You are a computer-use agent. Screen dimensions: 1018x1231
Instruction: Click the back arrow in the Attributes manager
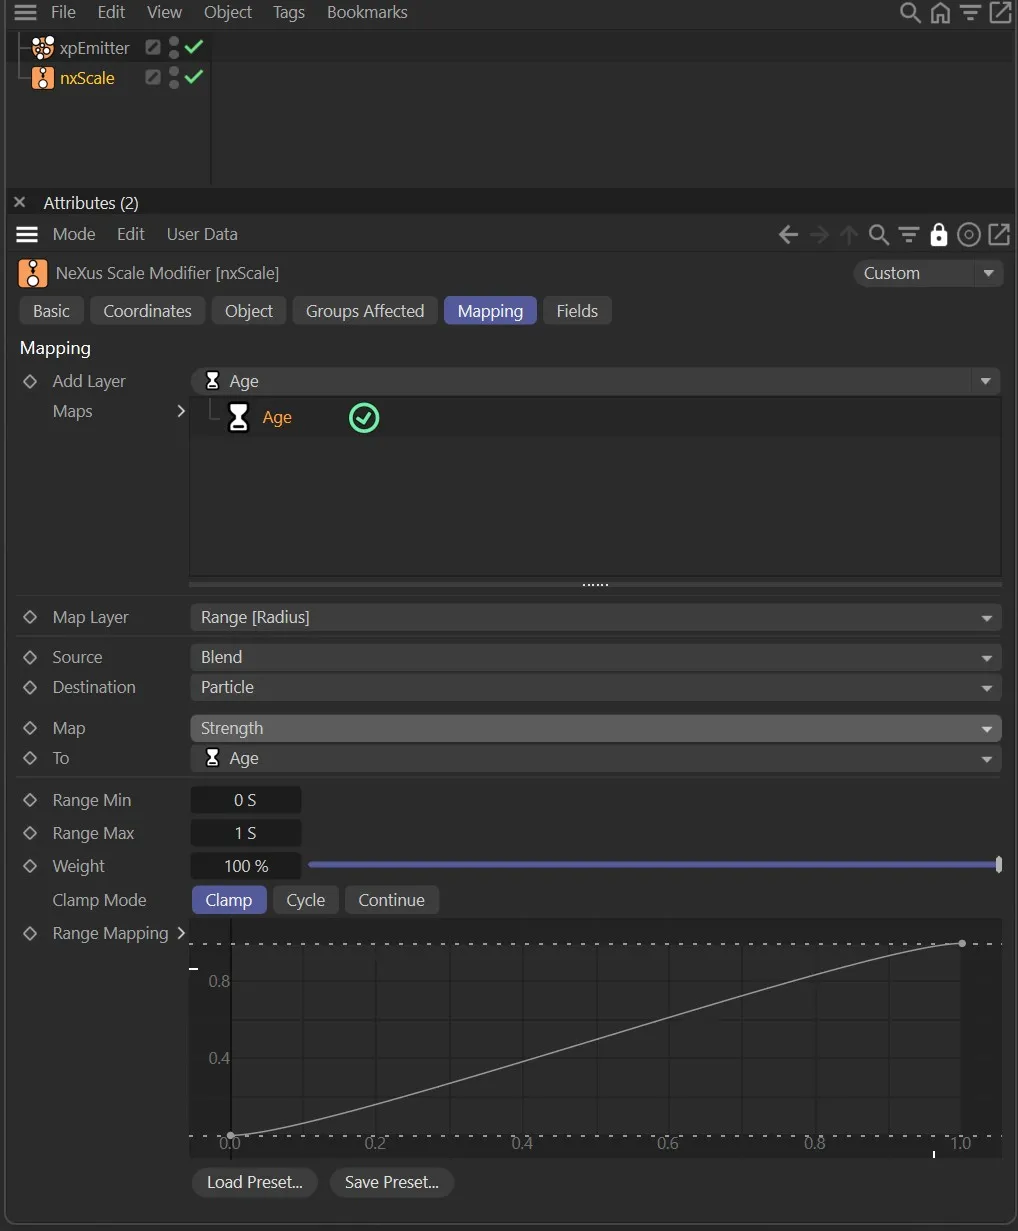click(x=788, y=234)
